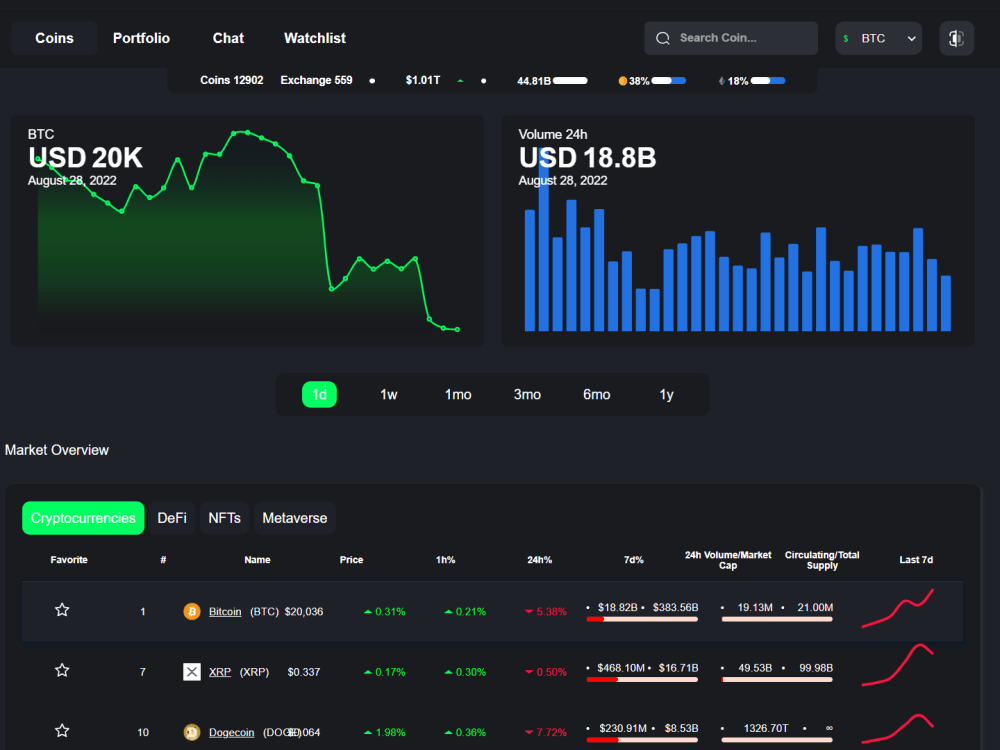Open the XRP coin link
This screenshot has width=1000, height=750.
tap(220, 672)
